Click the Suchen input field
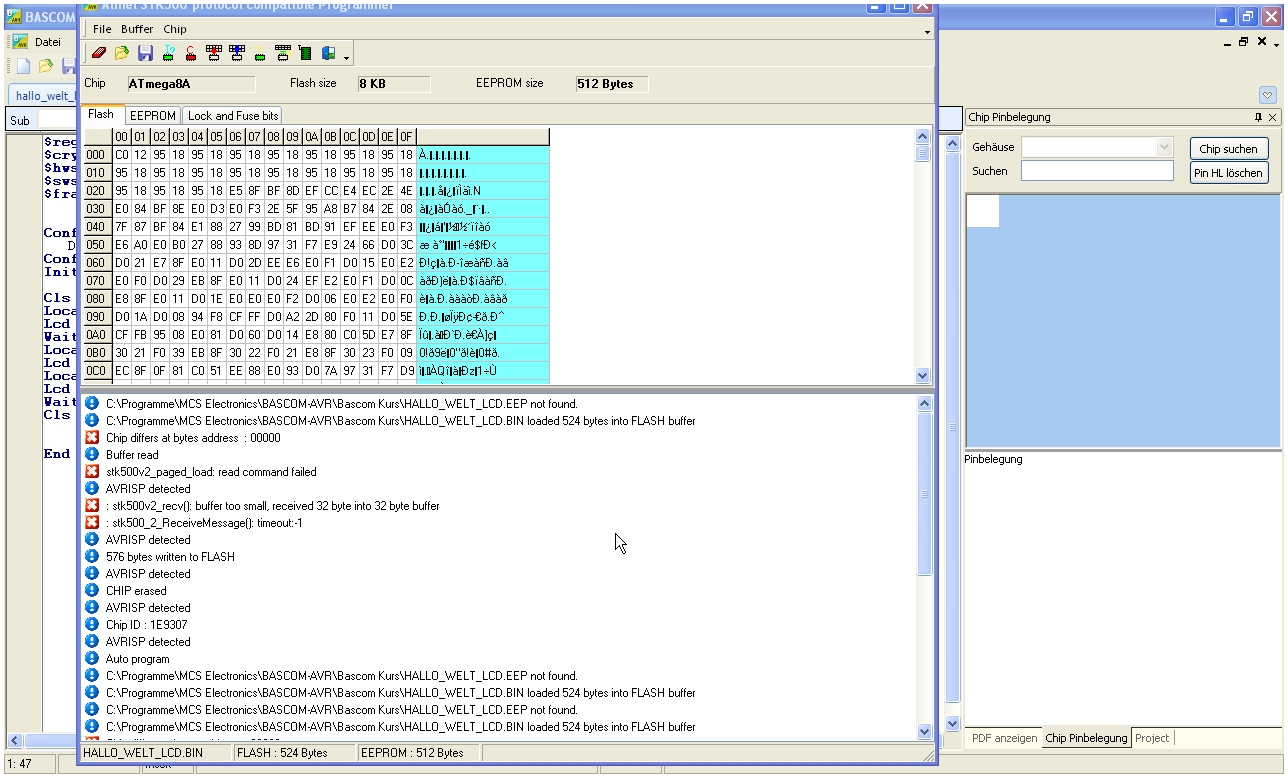The height and width of the screenshot is (778, 1288). click(x=1097, y=171)
